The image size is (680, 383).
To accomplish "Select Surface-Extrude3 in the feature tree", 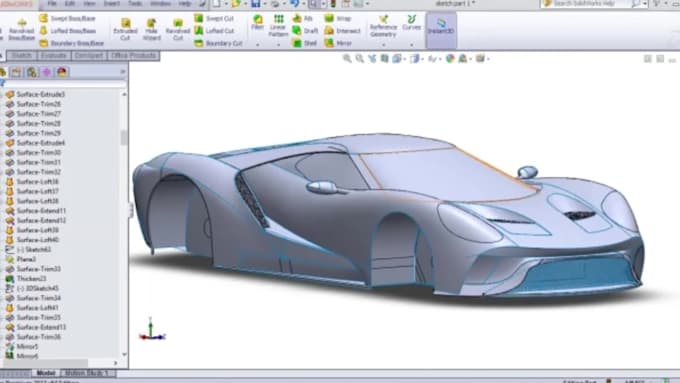I will pos(36,94).
